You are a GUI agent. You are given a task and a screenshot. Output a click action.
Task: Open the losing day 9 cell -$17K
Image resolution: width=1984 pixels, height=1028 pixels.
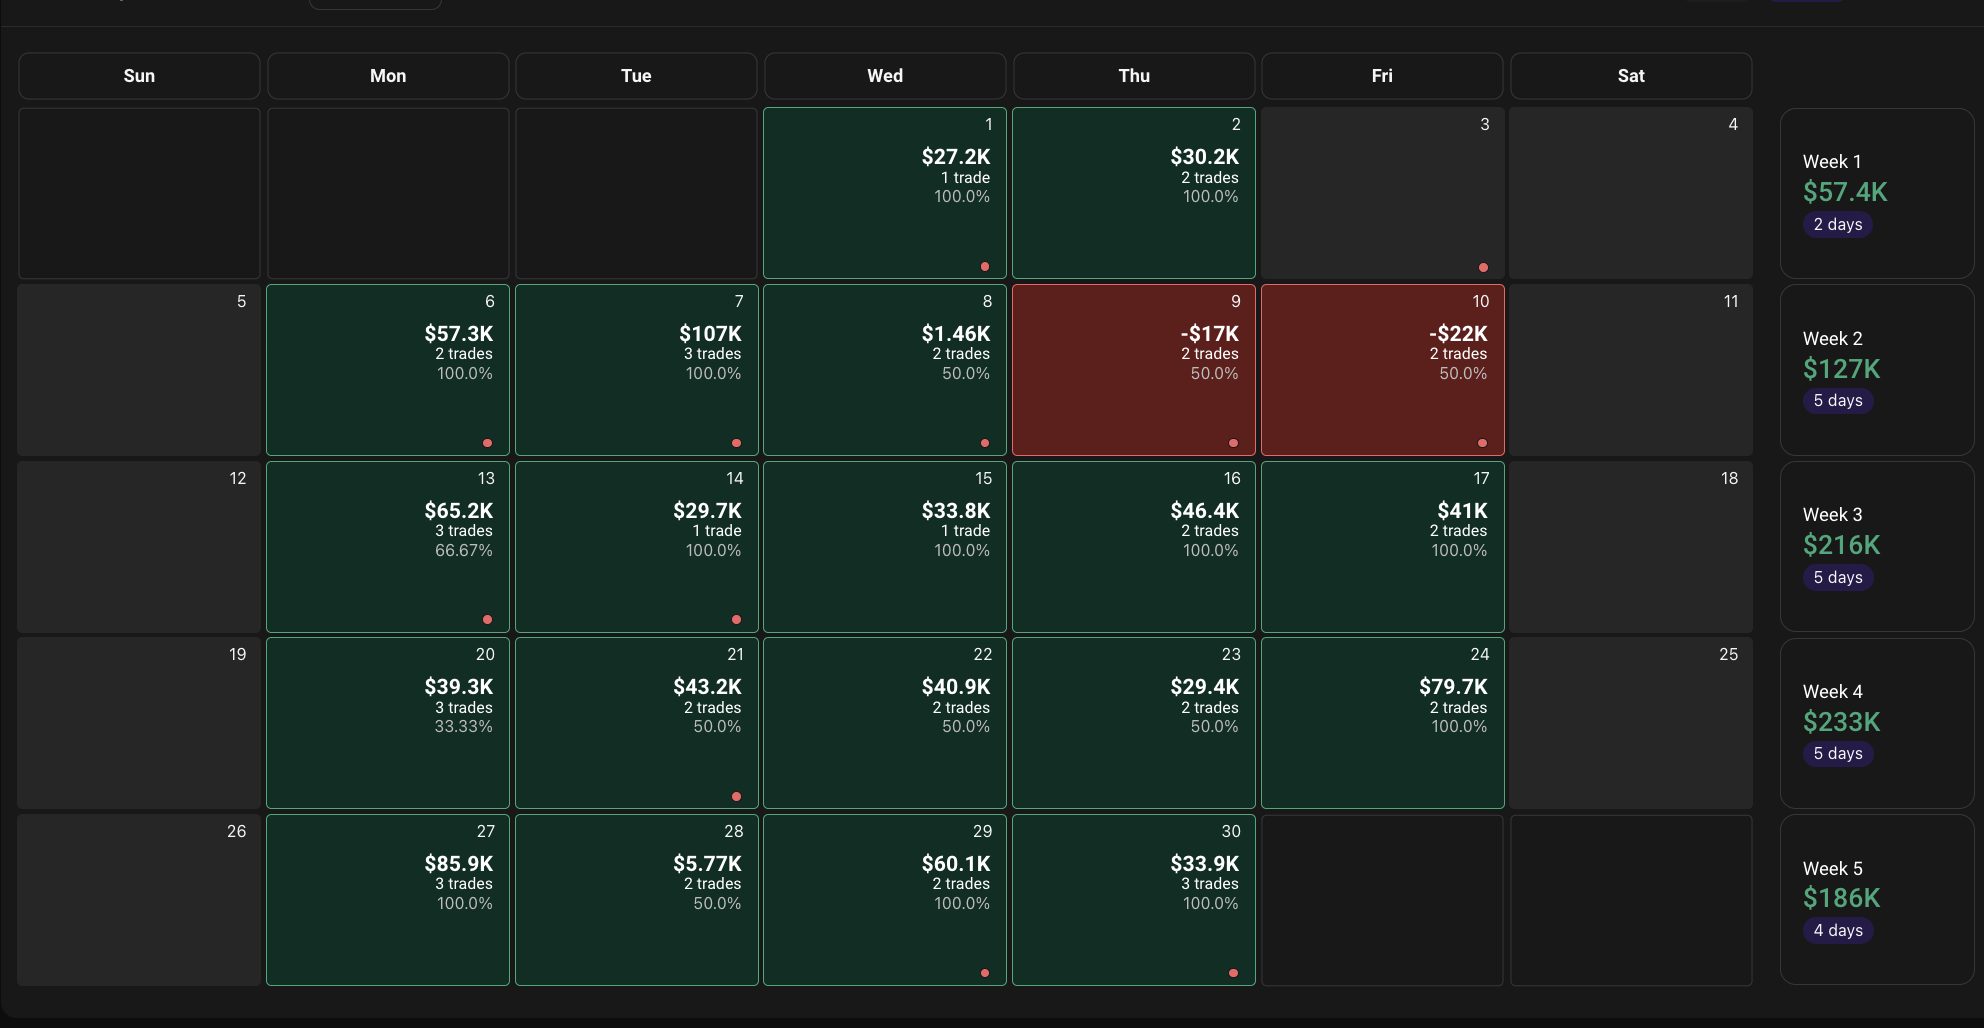pyautogui.click(x=1134, y=370)
